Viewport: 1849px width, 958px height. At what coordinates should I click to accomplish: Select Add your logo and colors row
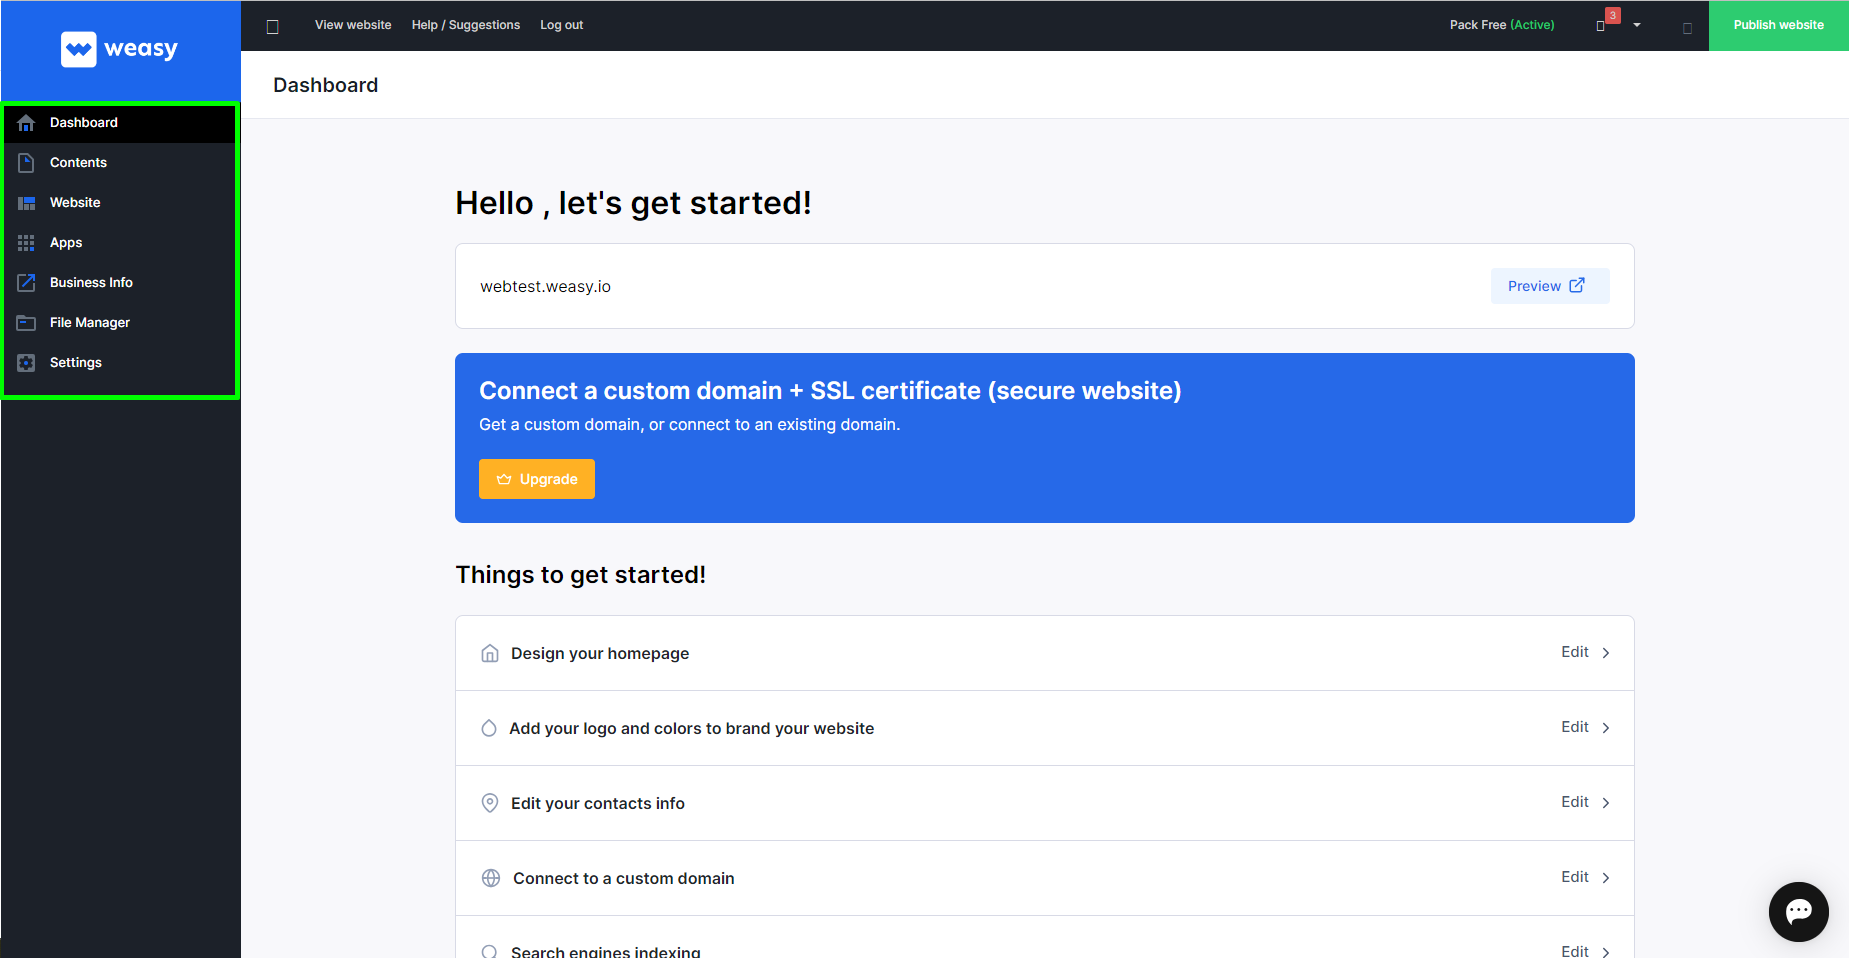point(1045,728)
